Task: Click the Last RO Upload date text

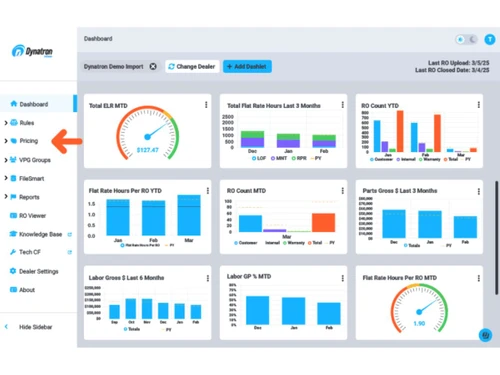Action: (459, 63)
